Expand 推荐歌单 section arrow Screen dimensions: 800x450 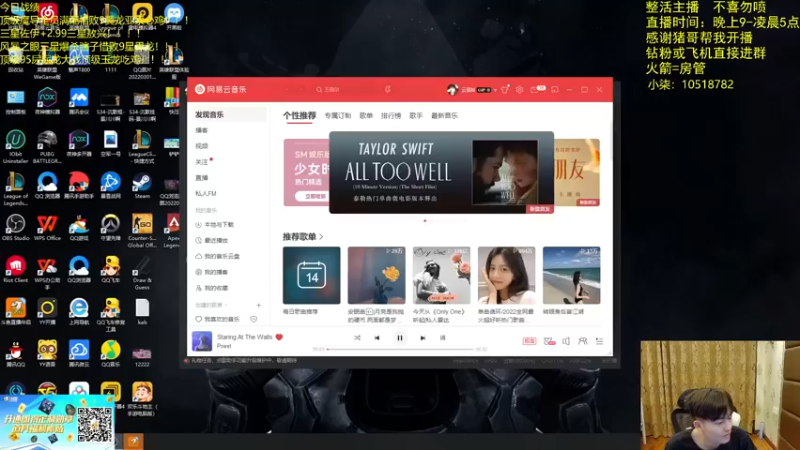click(x=321, y=237)
